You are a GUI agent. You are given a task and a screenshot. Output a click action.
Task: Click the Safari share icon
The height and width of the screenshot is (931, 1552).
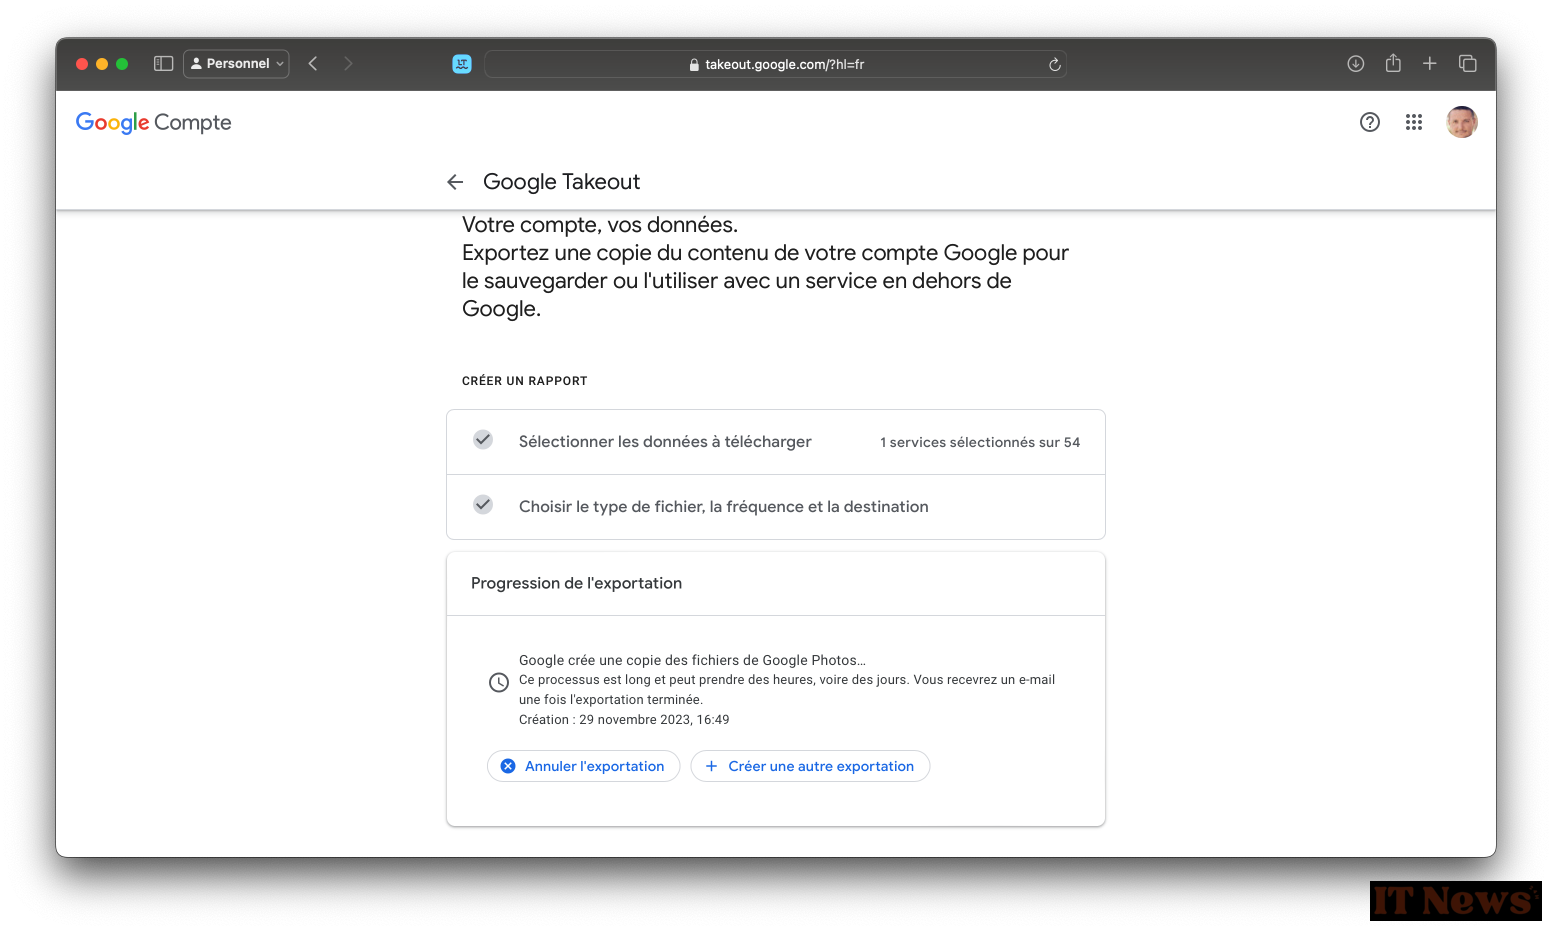[1393, 63]
